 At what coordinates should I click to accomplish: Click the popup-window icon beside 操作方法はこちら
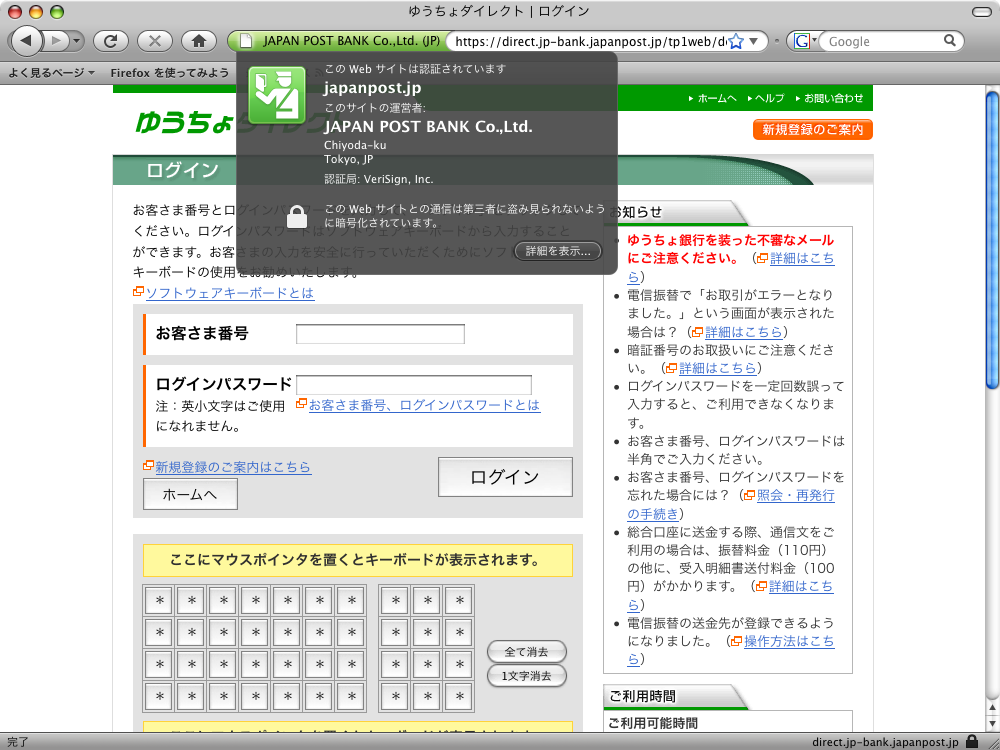737,641
